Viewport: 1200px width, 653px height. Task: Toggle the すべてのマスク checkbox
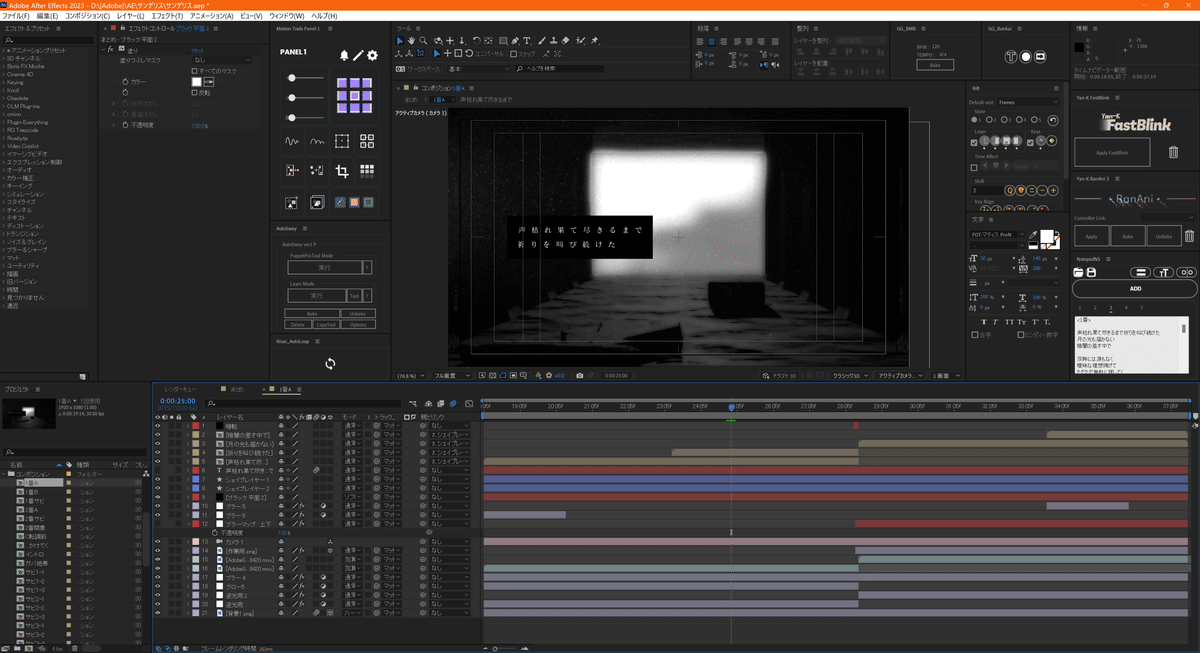pyautogui.click(x=194, y=70)
